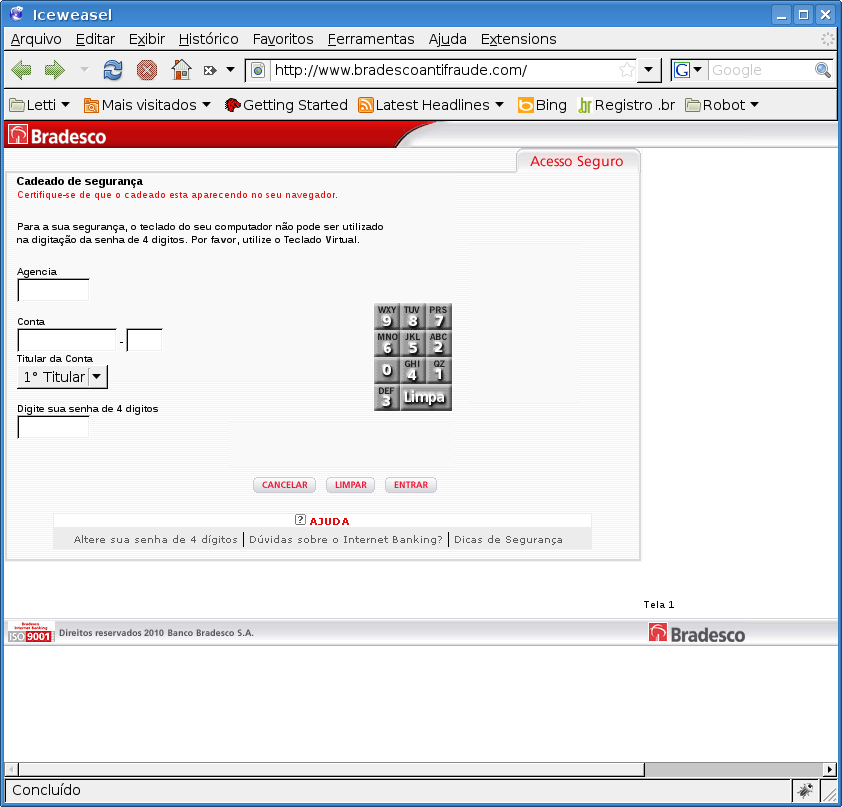This screenshot has width=842, height=807.
Task: Click the horizontal scrollbar thumb
Action: point(331,770)
